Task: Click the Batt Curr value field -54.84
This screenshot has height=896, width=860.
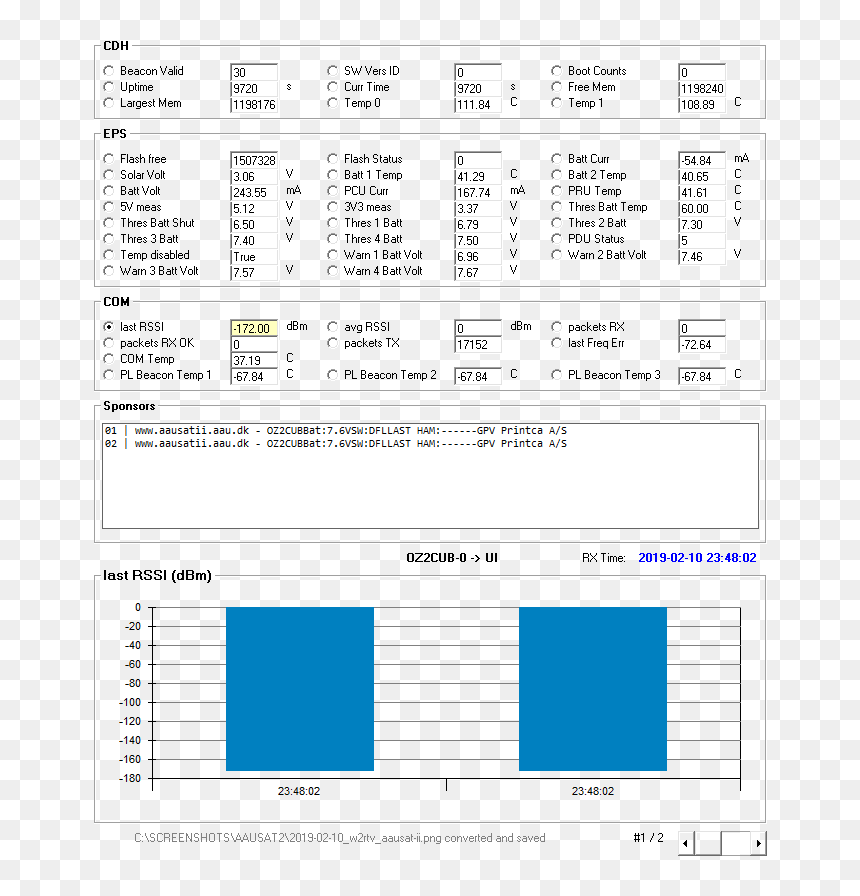Action: tap(702, 160)
